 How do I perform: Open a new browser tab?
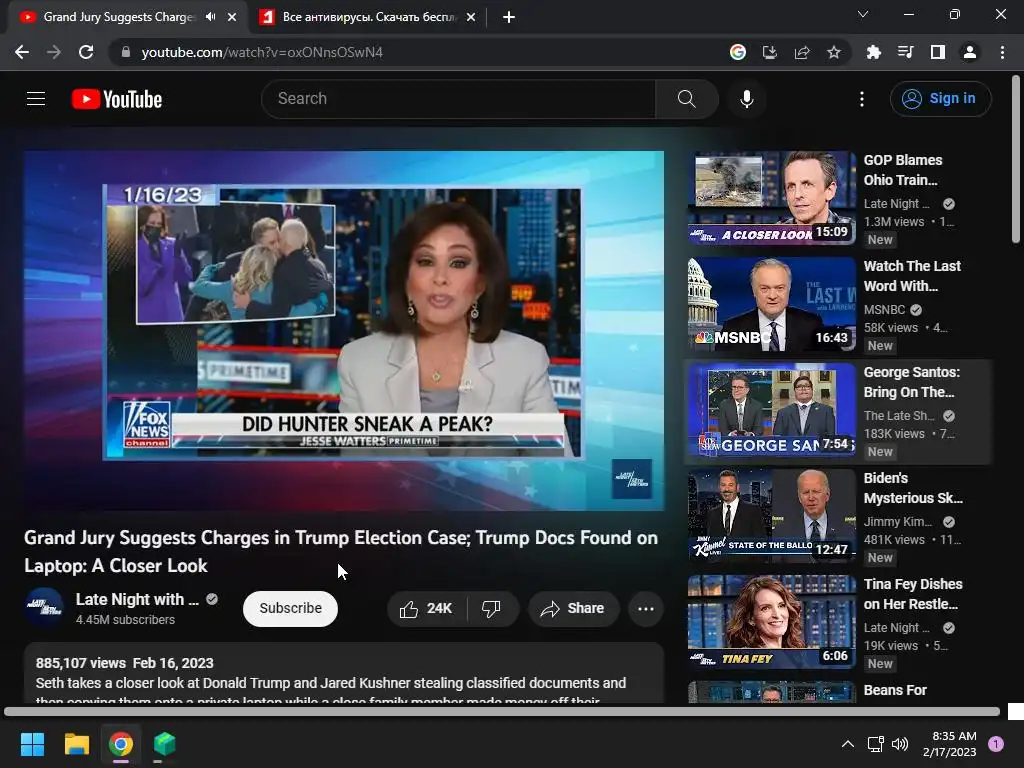(509, 17)
